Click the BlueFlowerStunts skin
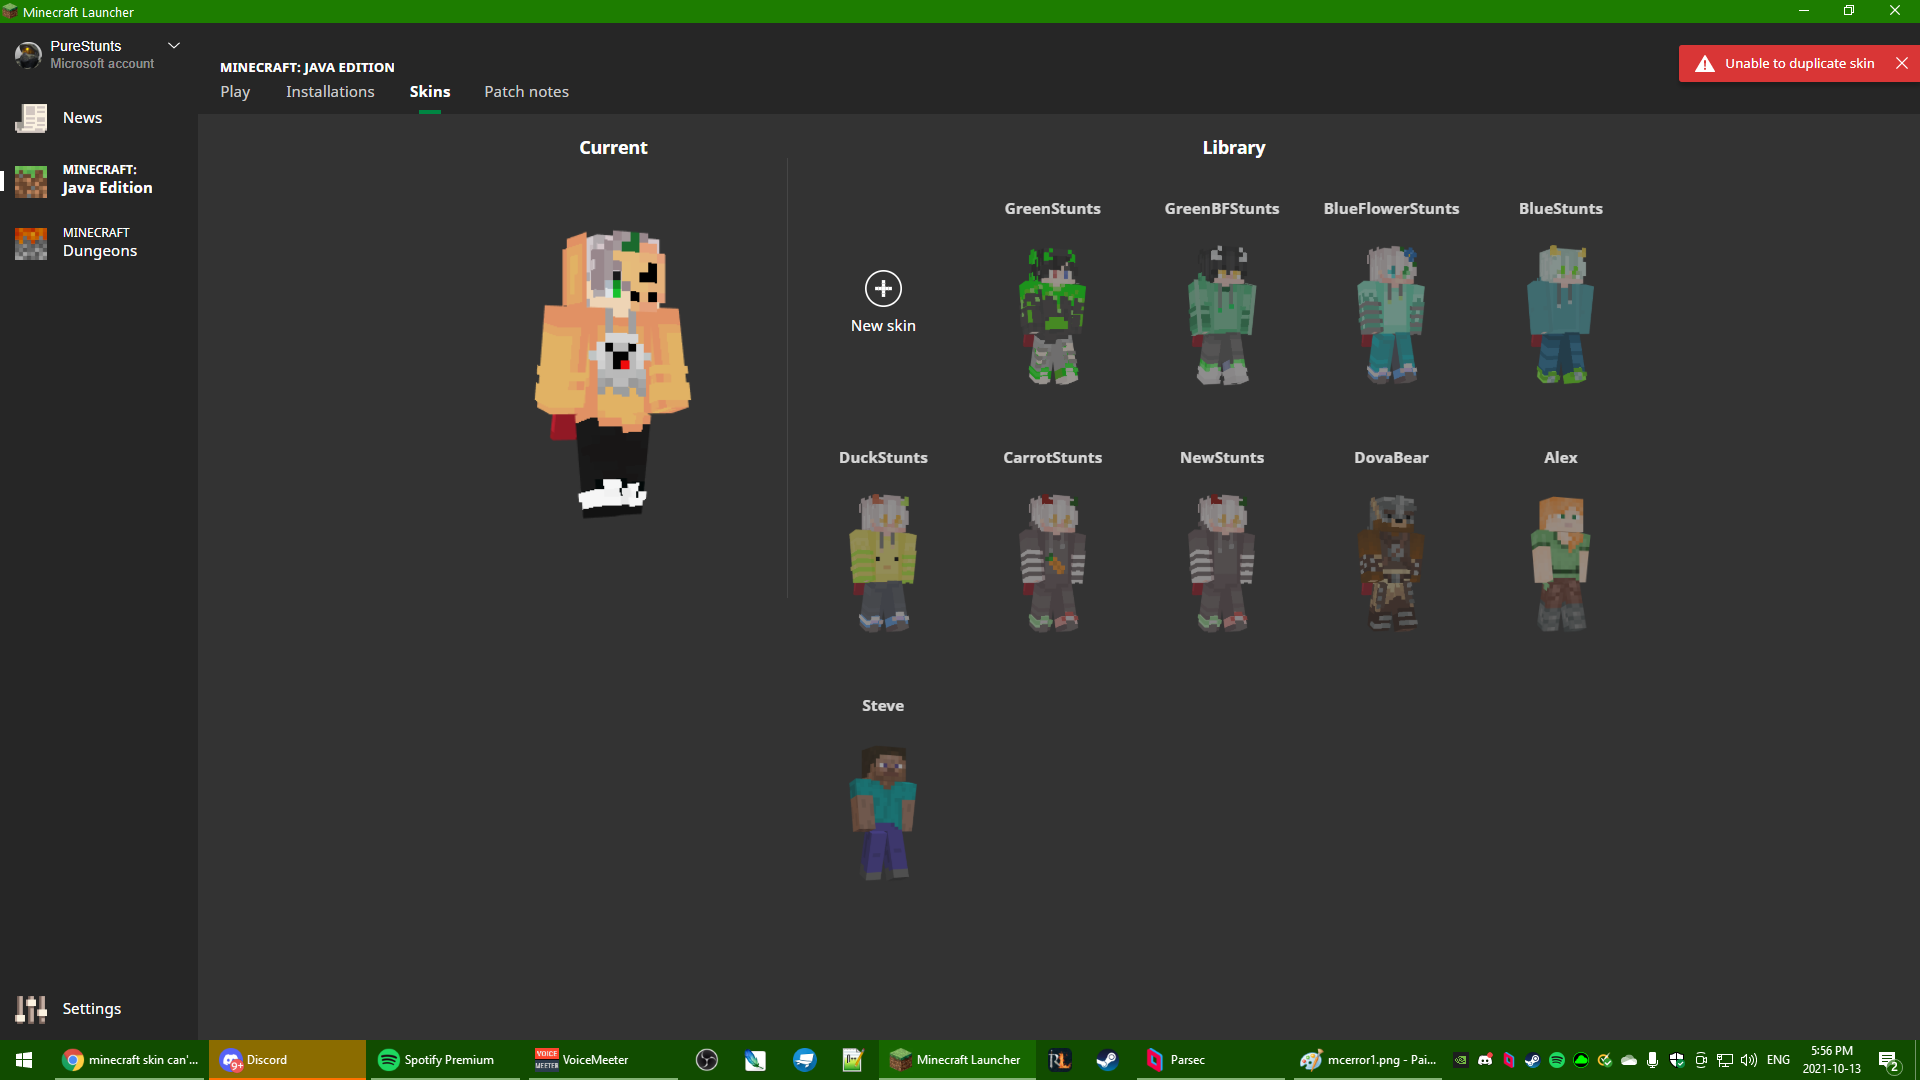The height and width of the screenshot is (1080, 1920). coord(1391,315)
